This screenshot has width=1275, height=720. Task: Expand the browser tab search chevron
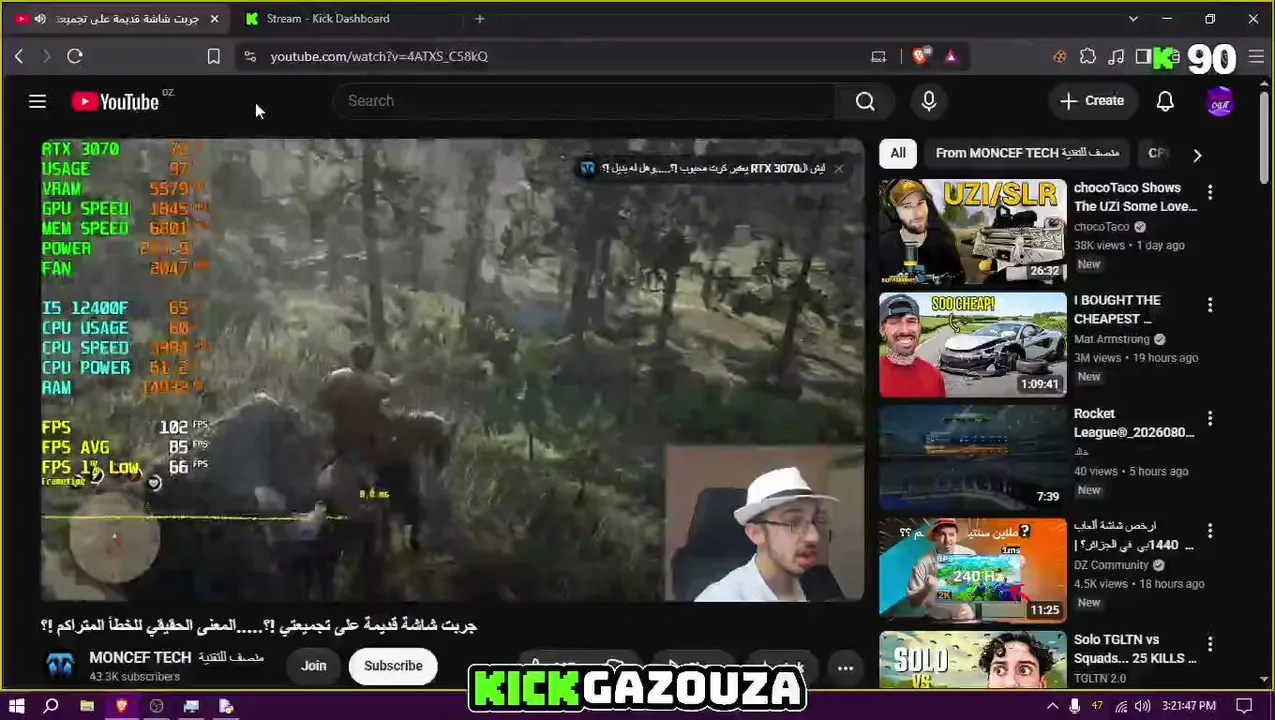pyautogui.click(x=1133, y=19)
